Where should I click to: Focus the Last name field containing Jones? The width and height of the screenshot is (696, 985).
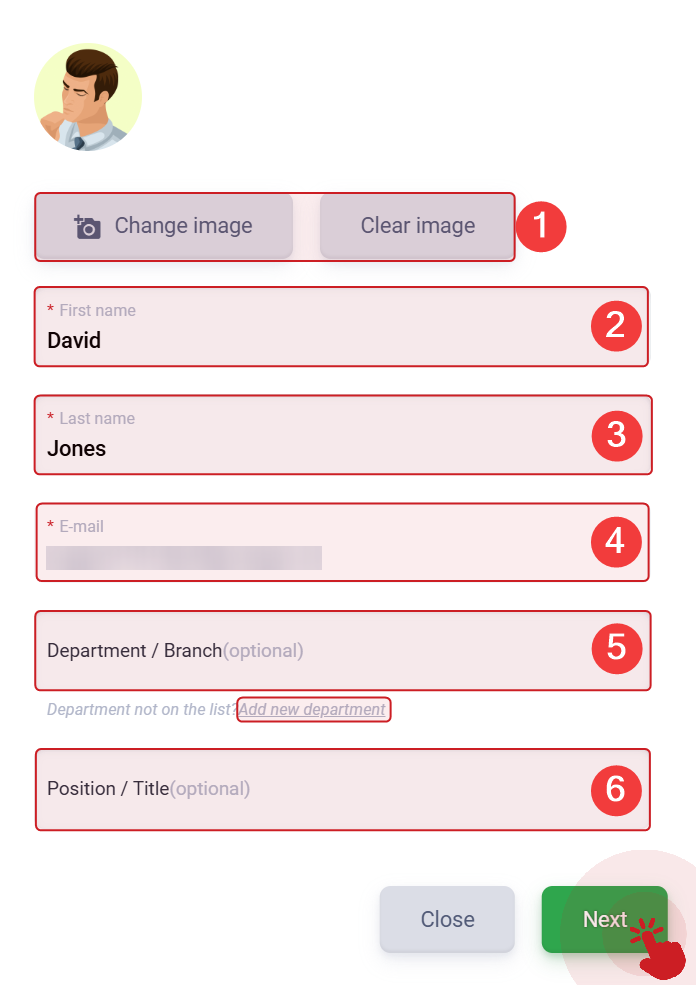point(343,435)
